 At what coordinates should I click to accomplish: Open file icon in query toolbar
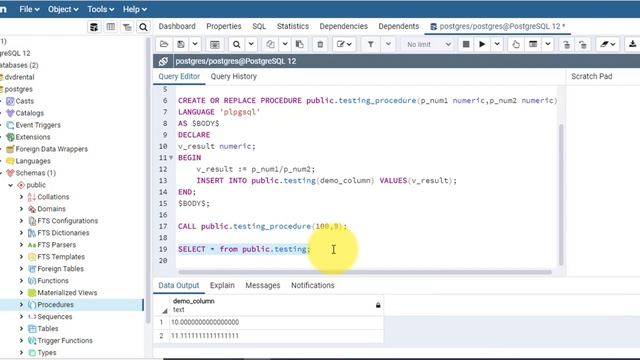tap(164, 44)
